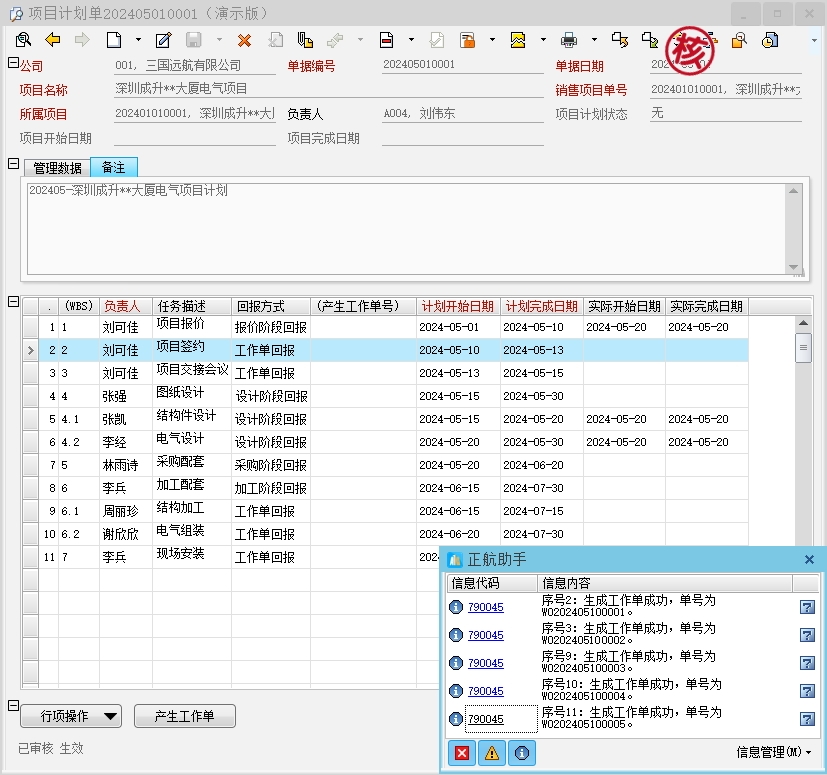Image resolution: width=827 pixels, height=775 pixels.
Task: Click the printer icon
Action: 569,40
